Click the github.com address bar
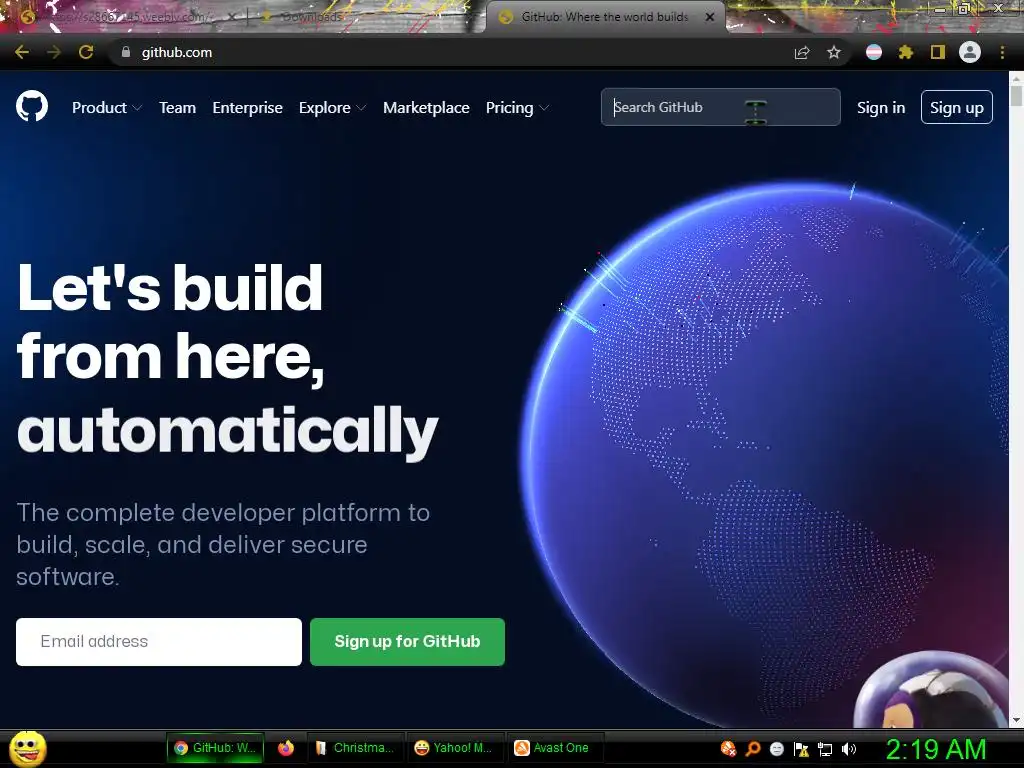Screen dimensions: 1024x768 (451, 52)
